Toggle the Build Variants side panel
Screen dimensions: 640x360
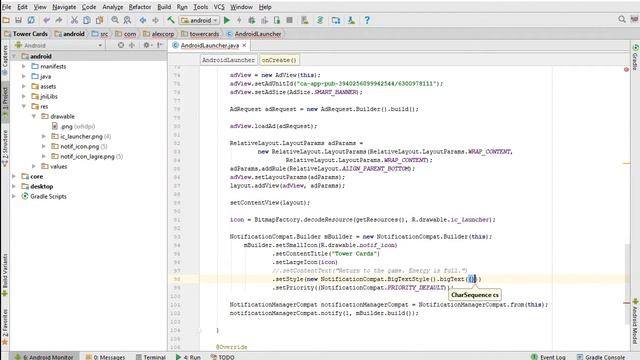pyautogui.click(x=5, y=275)
